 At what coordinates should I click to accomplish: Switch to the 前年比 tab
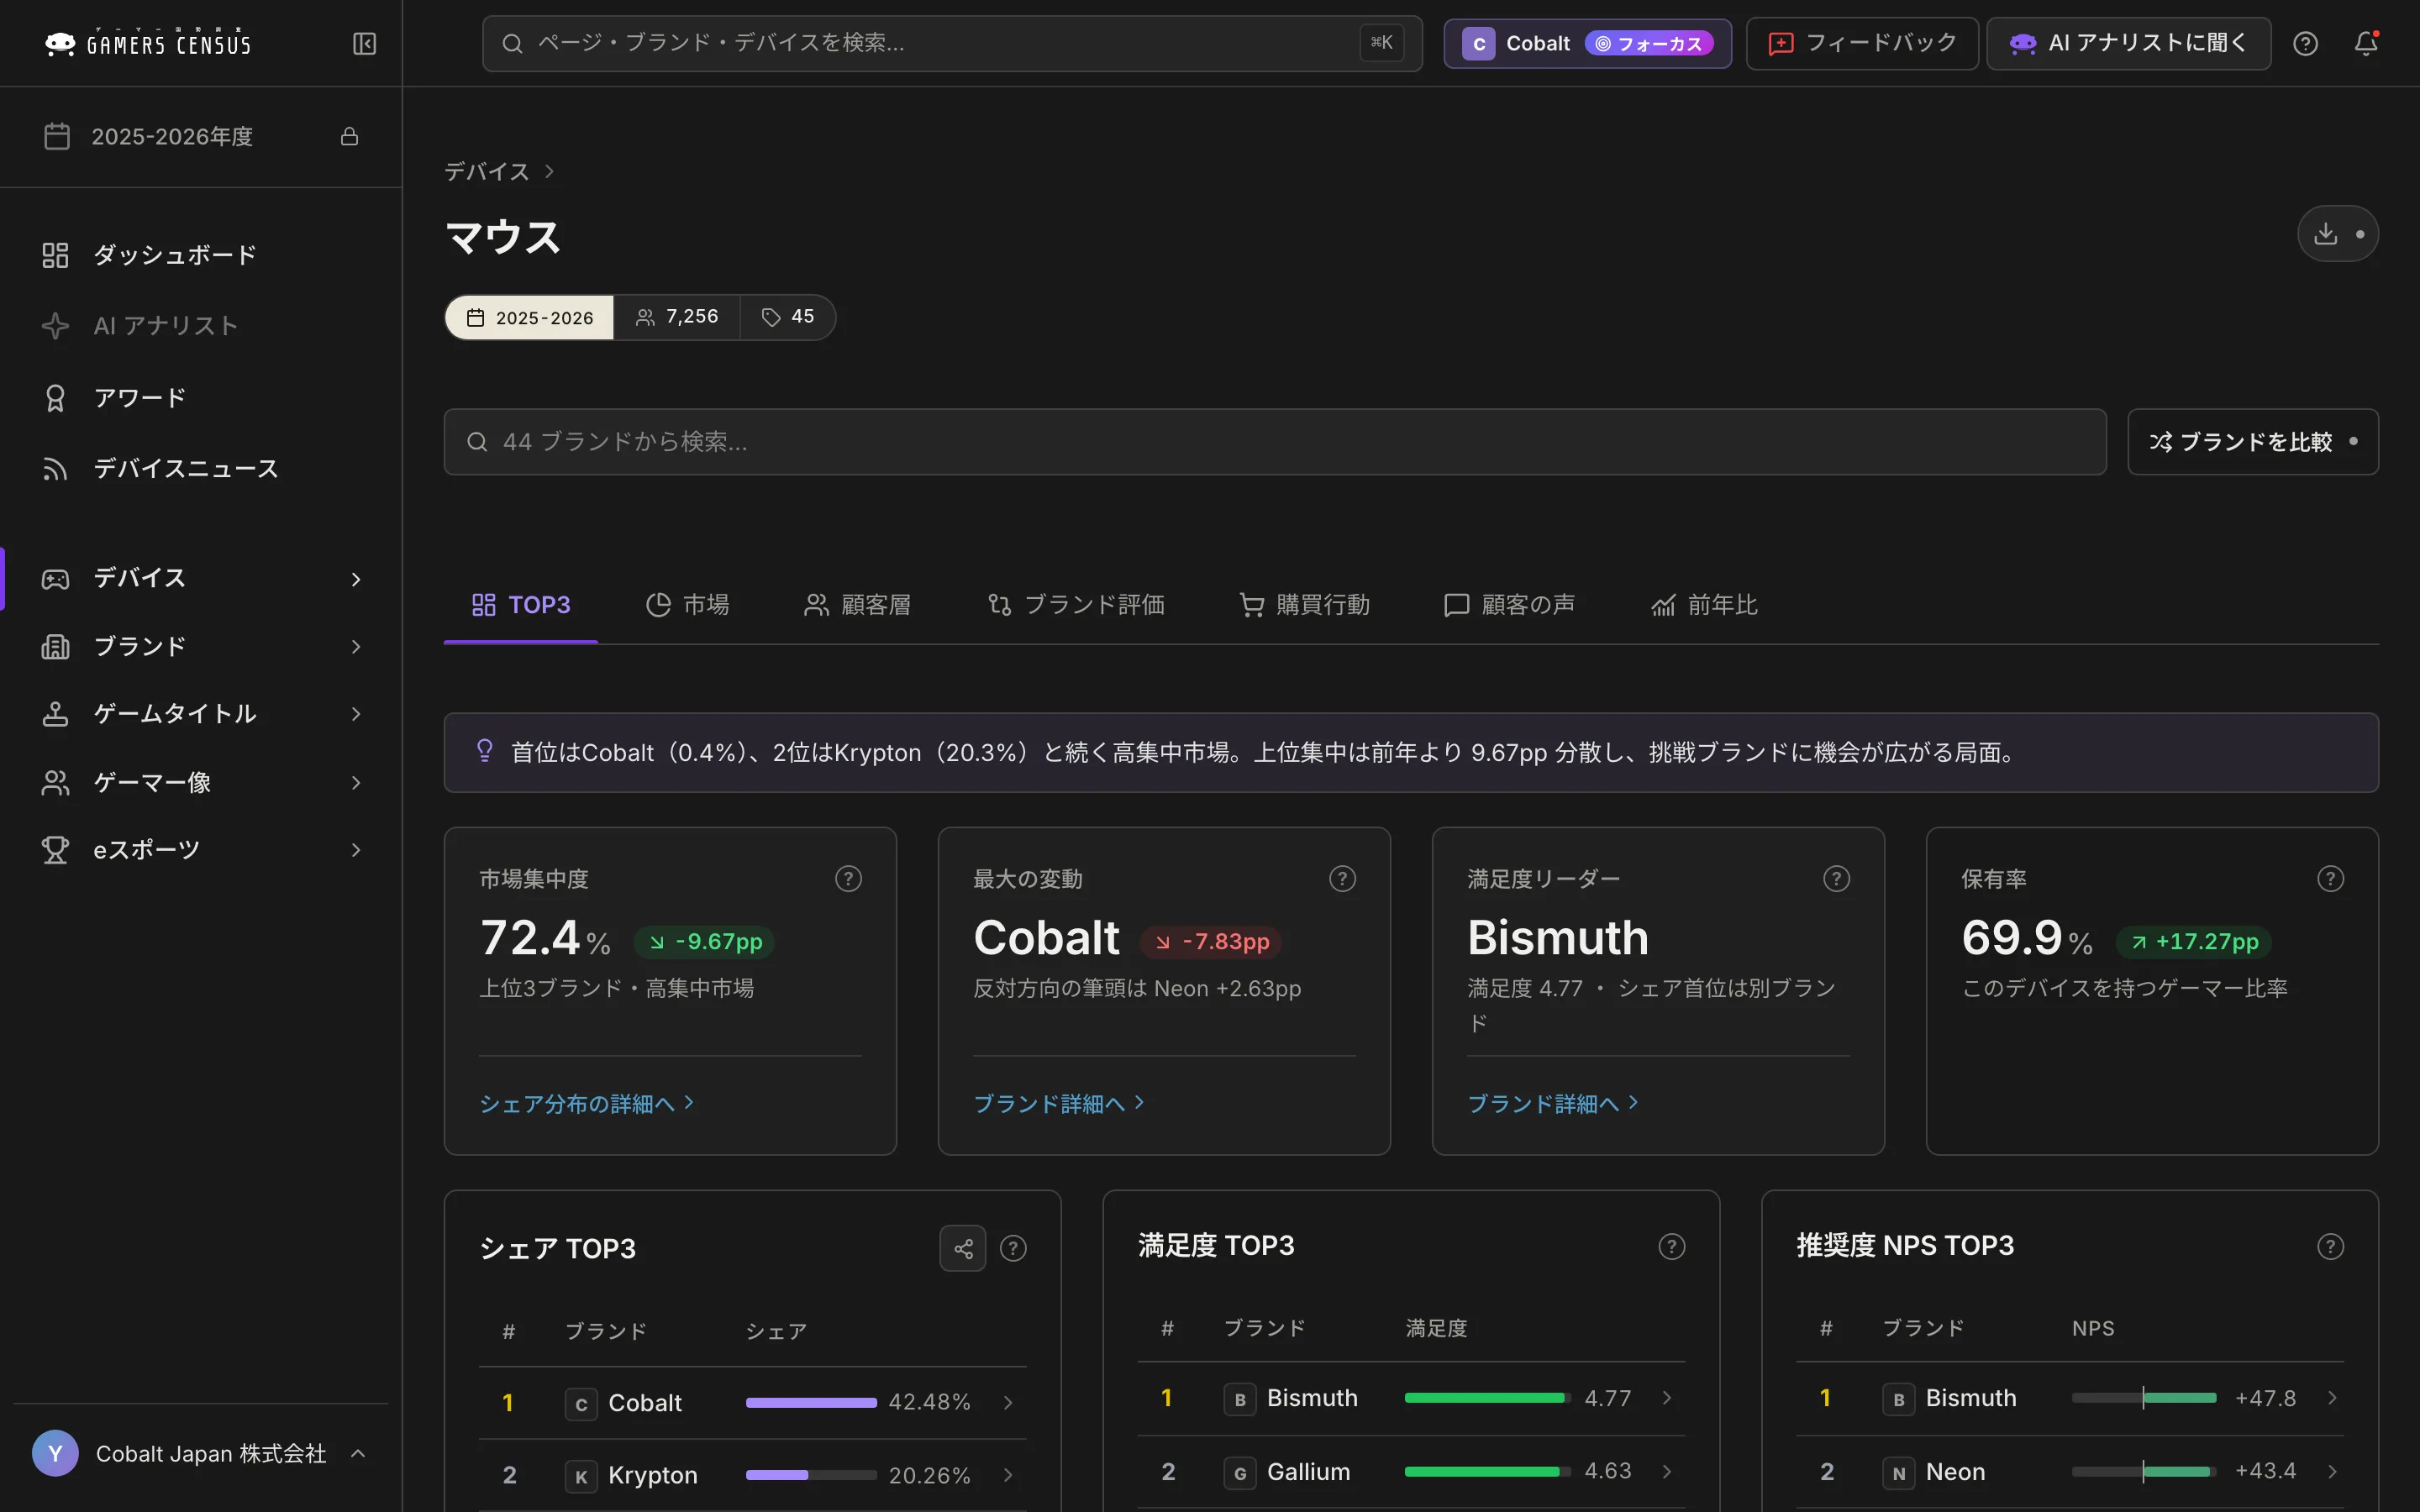click(x=1704, y=605)
